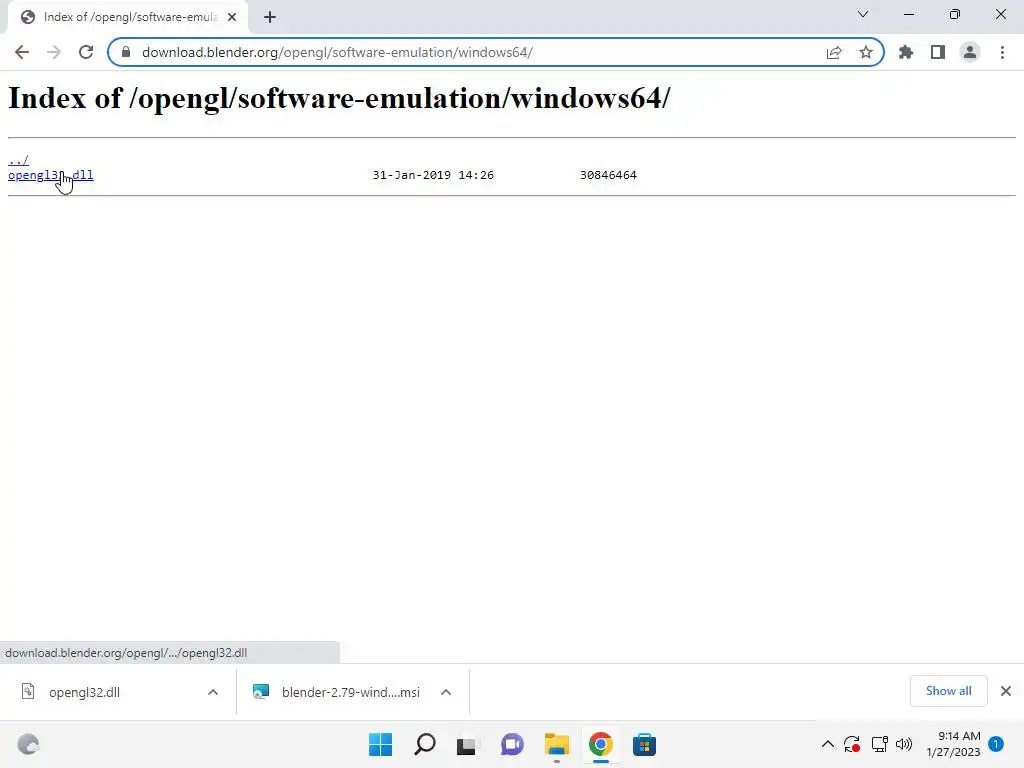Open the tab search dropdown arrow
The image size is (1024, 768).
[863, 14]
